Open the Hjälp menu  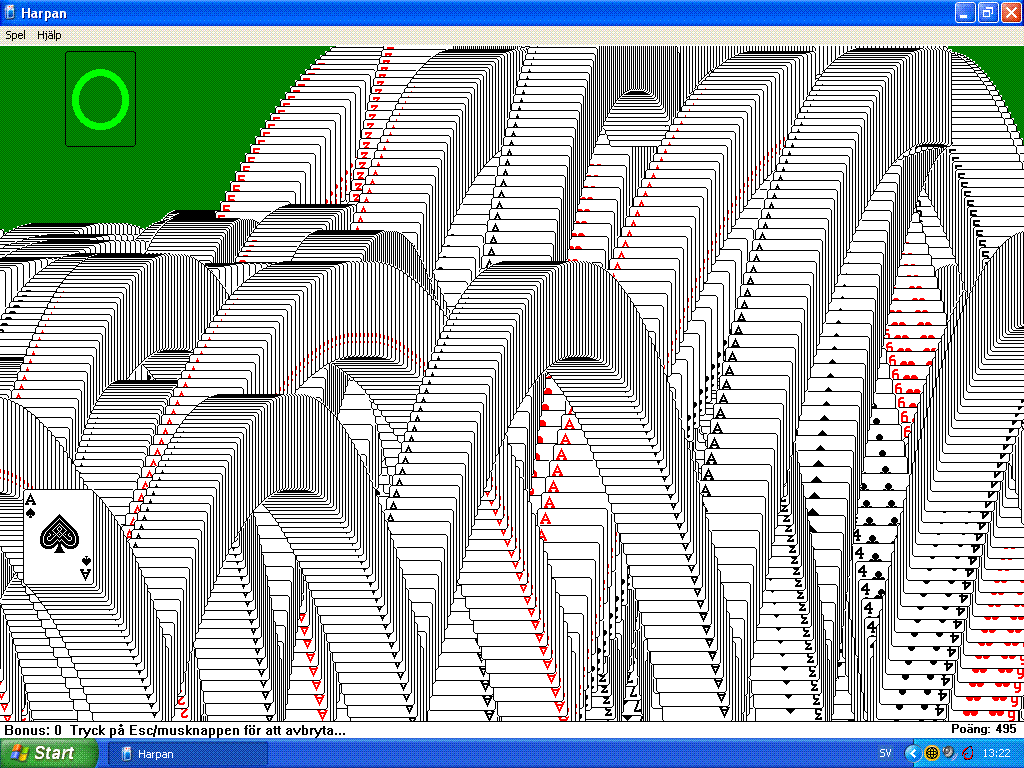(x=49, y=35)
